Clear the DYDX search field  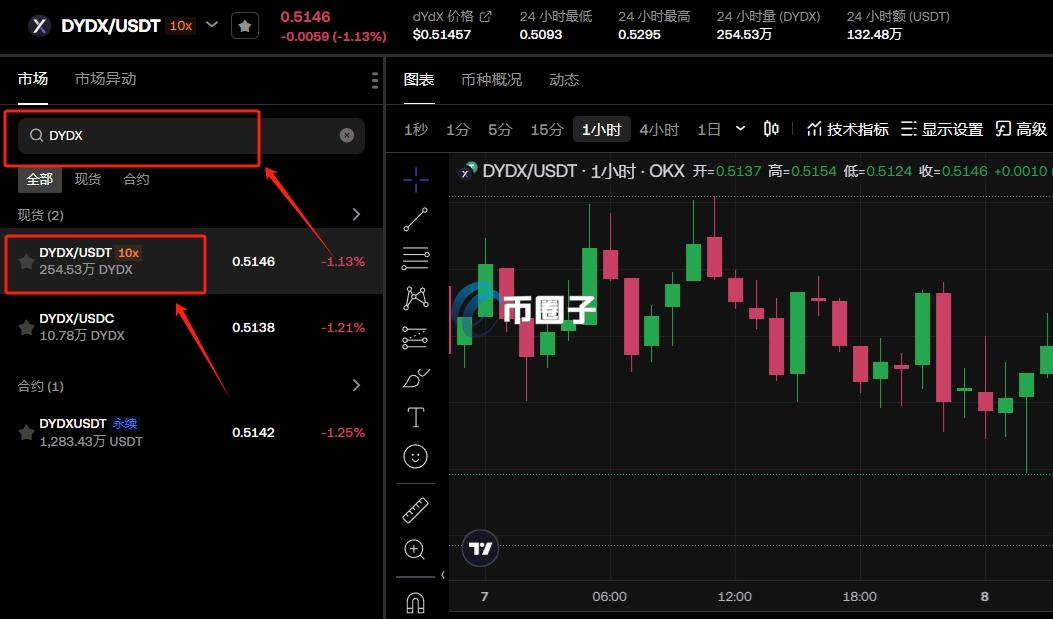coord(347,135)
